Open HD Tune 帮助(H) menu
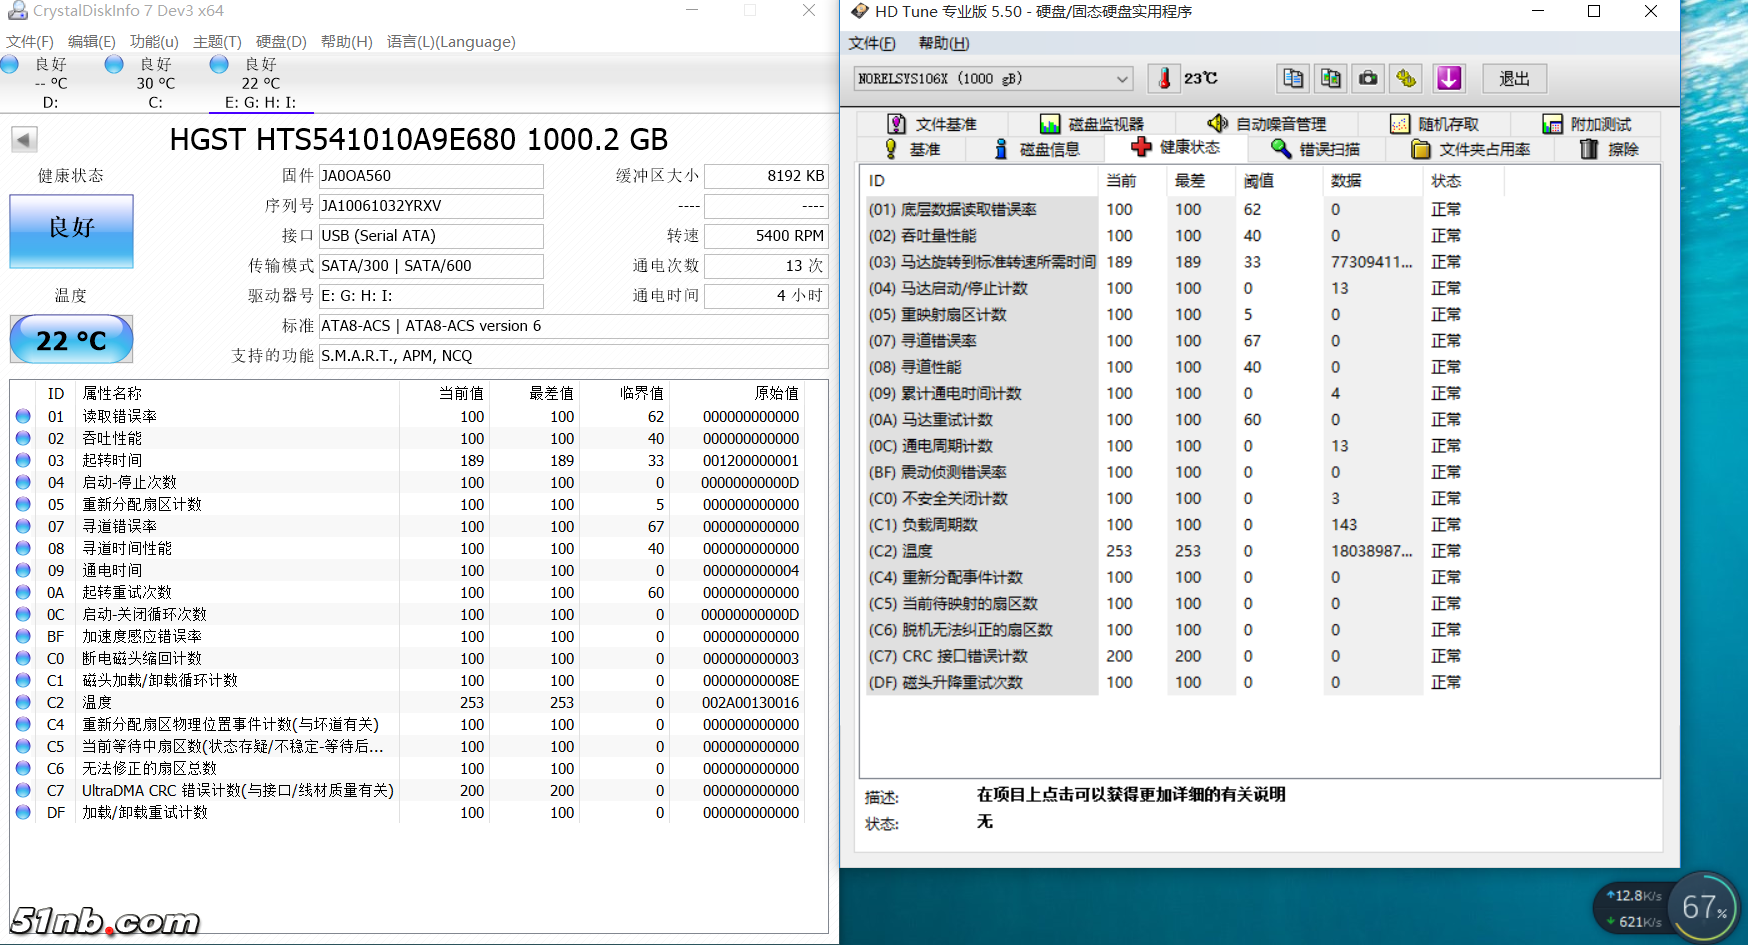The image size is (1748, 945). click(x=943, y=43)
